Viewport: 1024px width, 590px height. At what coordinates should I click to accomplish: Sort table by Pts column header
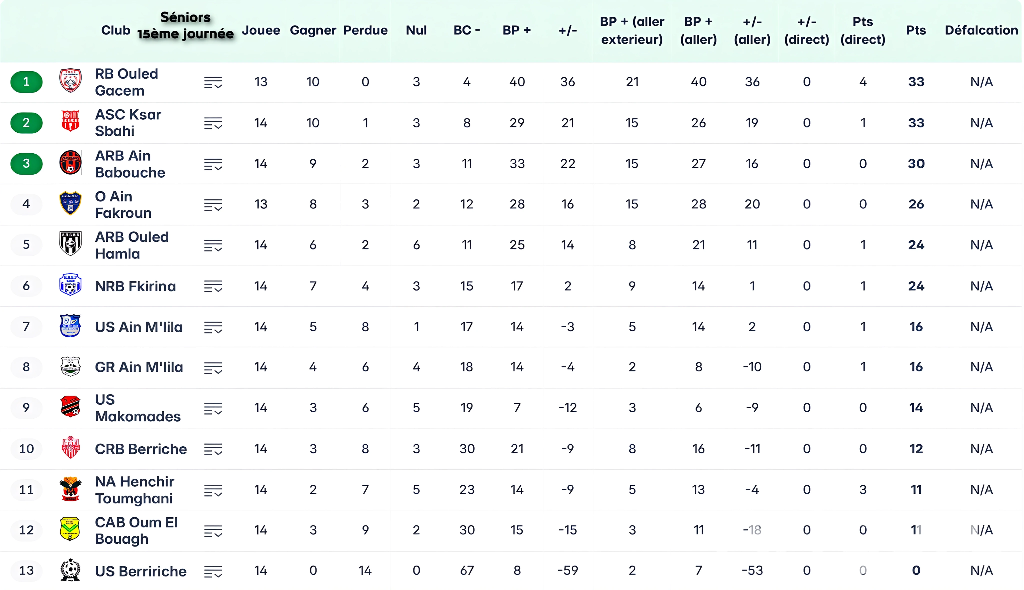(x=916, y=30)
